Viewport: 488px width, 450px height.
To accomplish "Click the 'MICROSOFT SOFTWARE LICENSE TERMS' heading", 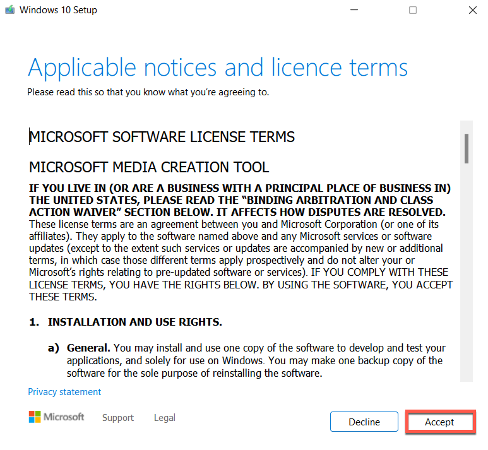I will click(162, 137).
